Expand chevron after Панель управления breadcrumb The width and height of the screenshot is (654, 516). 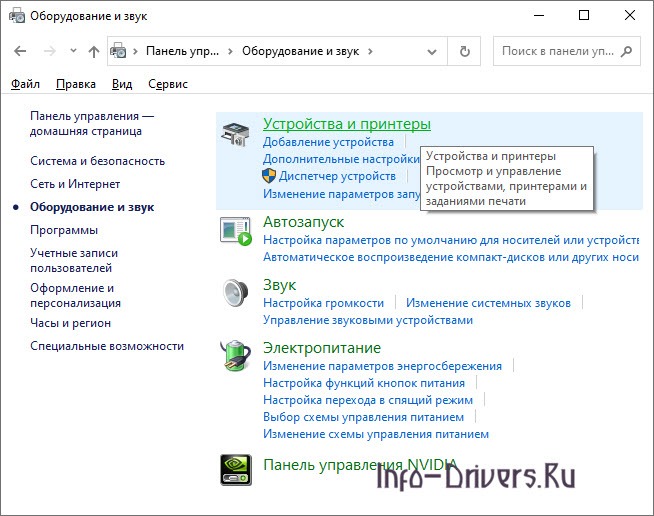pos(229,51)
